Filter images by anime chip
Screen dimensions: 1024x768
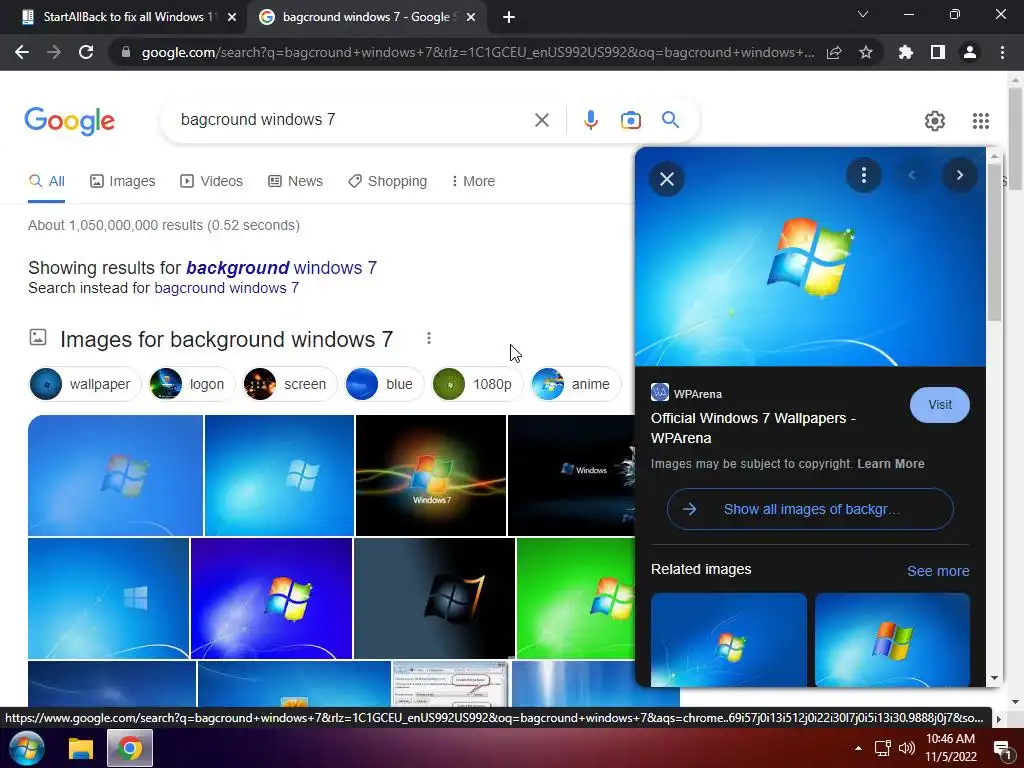(x=575, y=384)
